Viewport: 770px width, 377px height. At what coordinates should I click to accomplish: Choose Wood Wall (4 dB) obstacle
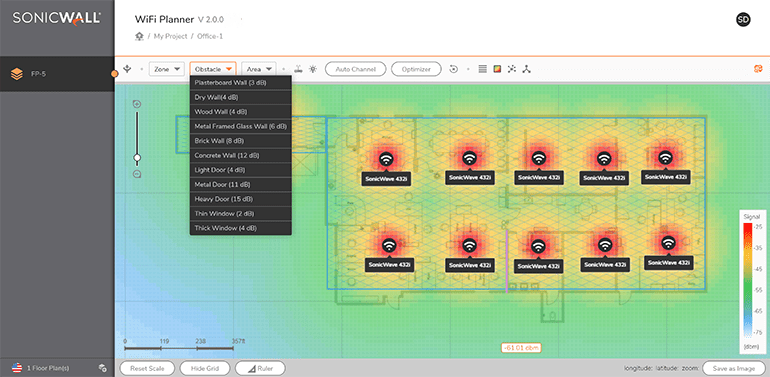tap(241, 111)
